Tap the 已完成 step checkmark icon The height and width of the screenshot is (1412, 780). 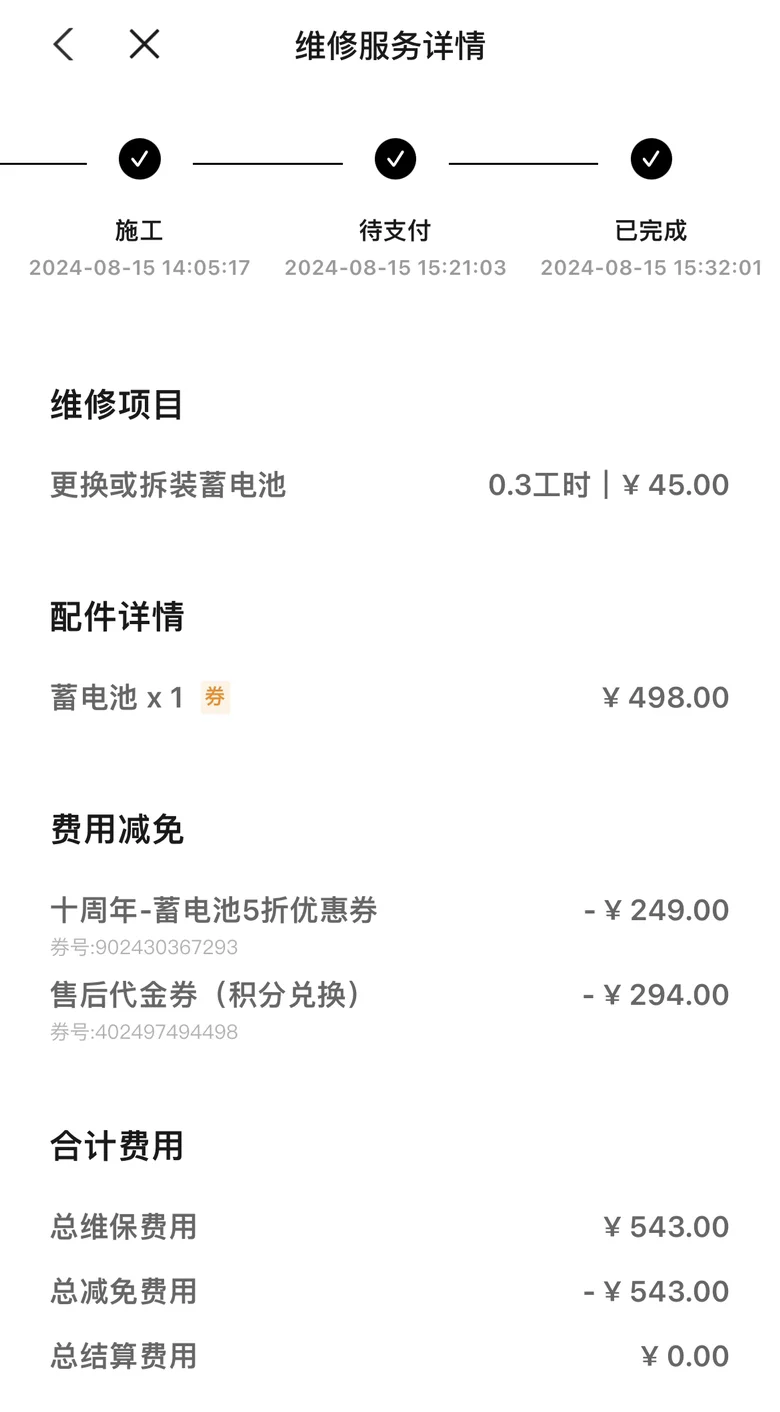651,159
